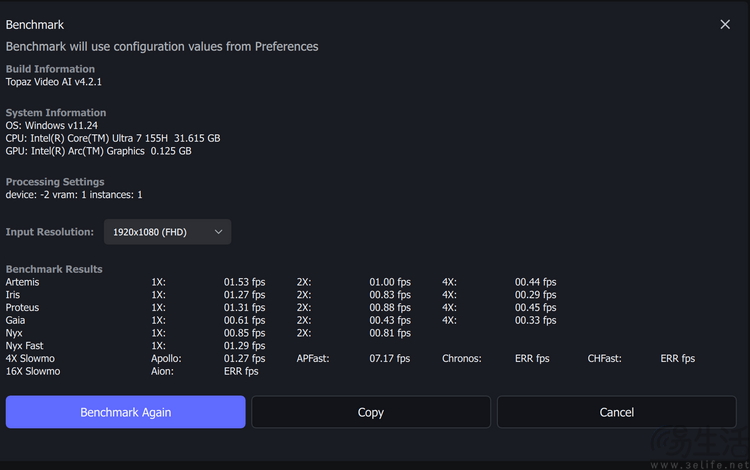Screen dimensions: 750x470
Task: Click the APFast 07.17 fps value
Action: pyautogui.click(x=389, y=359)
